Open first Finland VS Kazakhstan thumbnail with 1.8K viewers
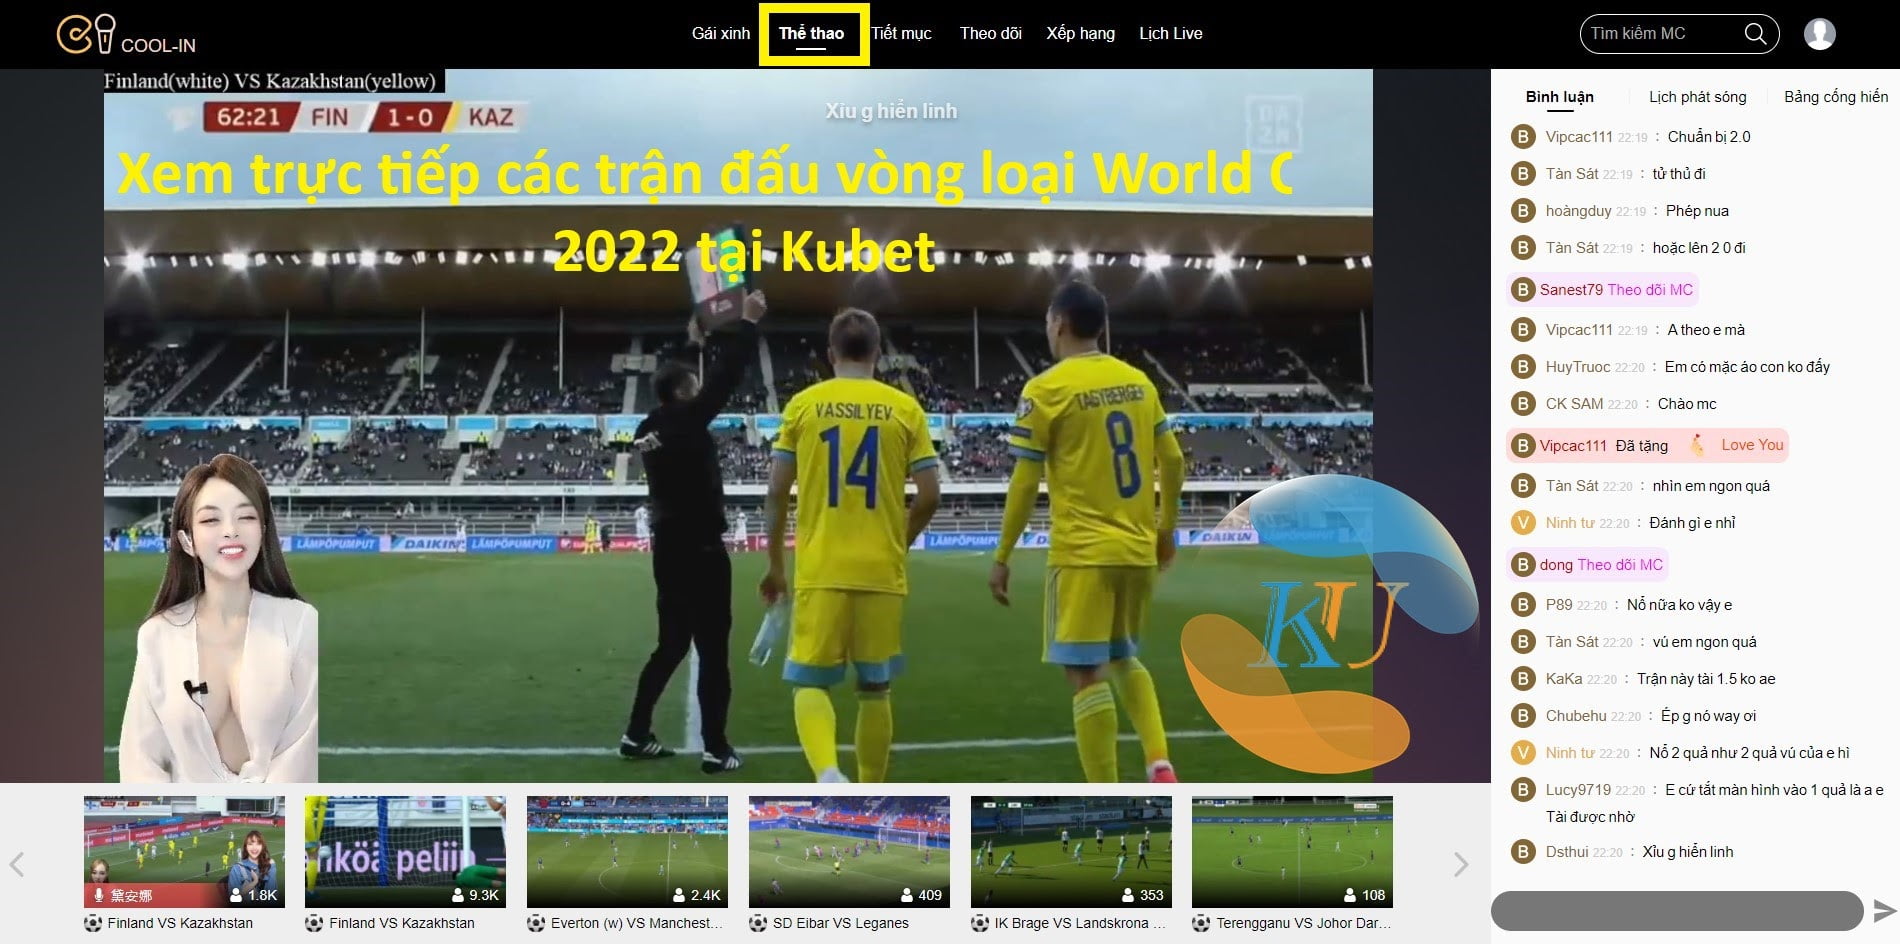 tap(184, 852)
